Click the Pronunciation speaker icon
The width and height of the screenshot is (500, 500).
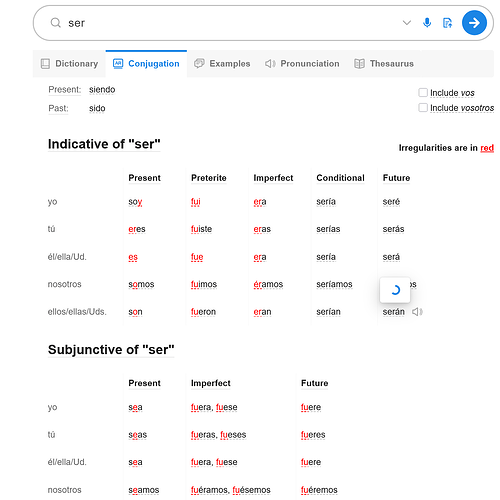tap(270, 64)
